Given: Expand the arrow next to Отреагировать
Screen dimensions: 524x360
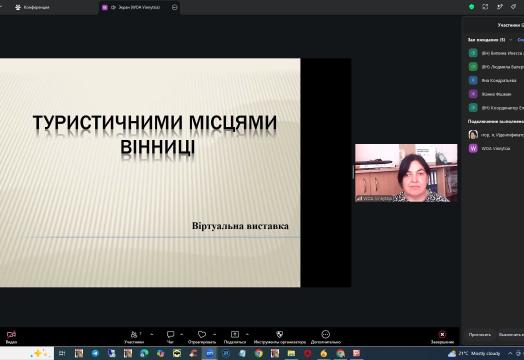Looking at the screenshot, I should pos(215,334).
